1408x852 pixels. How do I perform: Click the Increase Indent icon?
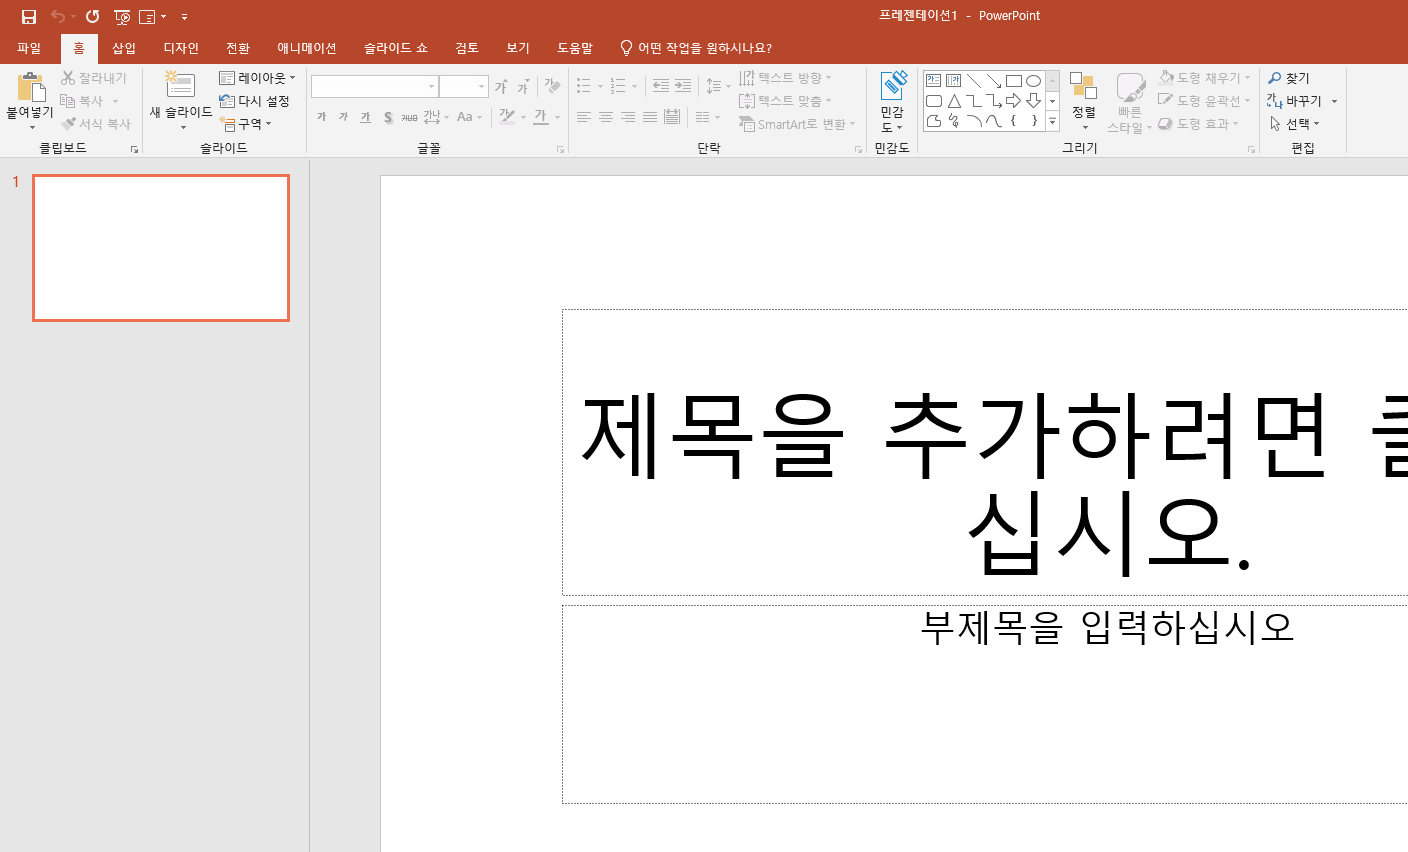pos(682,86)
